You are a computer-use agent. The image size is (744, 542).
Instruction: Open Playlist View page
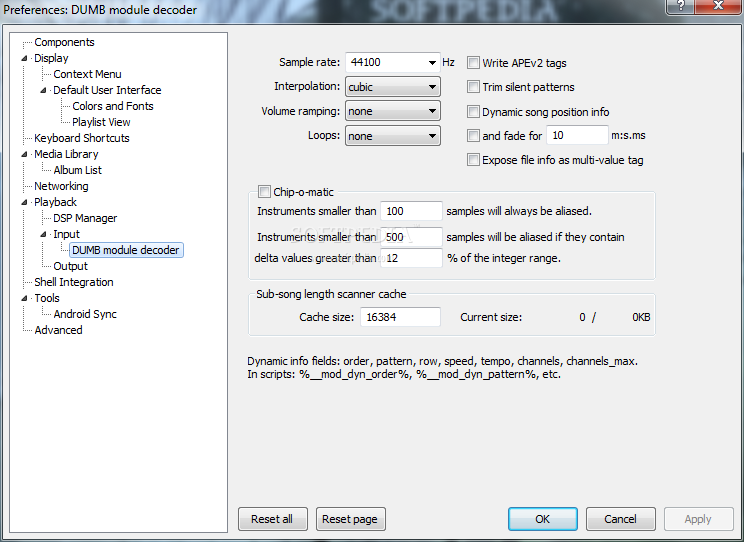101,122
